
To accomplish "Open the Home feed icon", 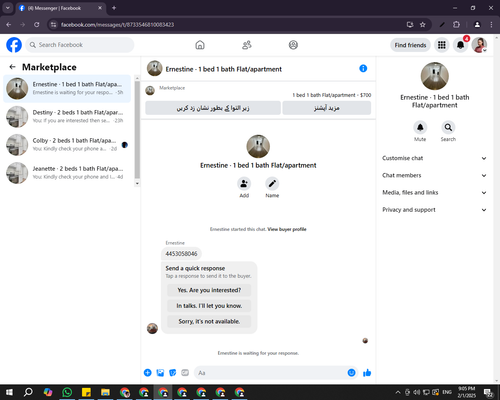I will click(x=200, y=45).
